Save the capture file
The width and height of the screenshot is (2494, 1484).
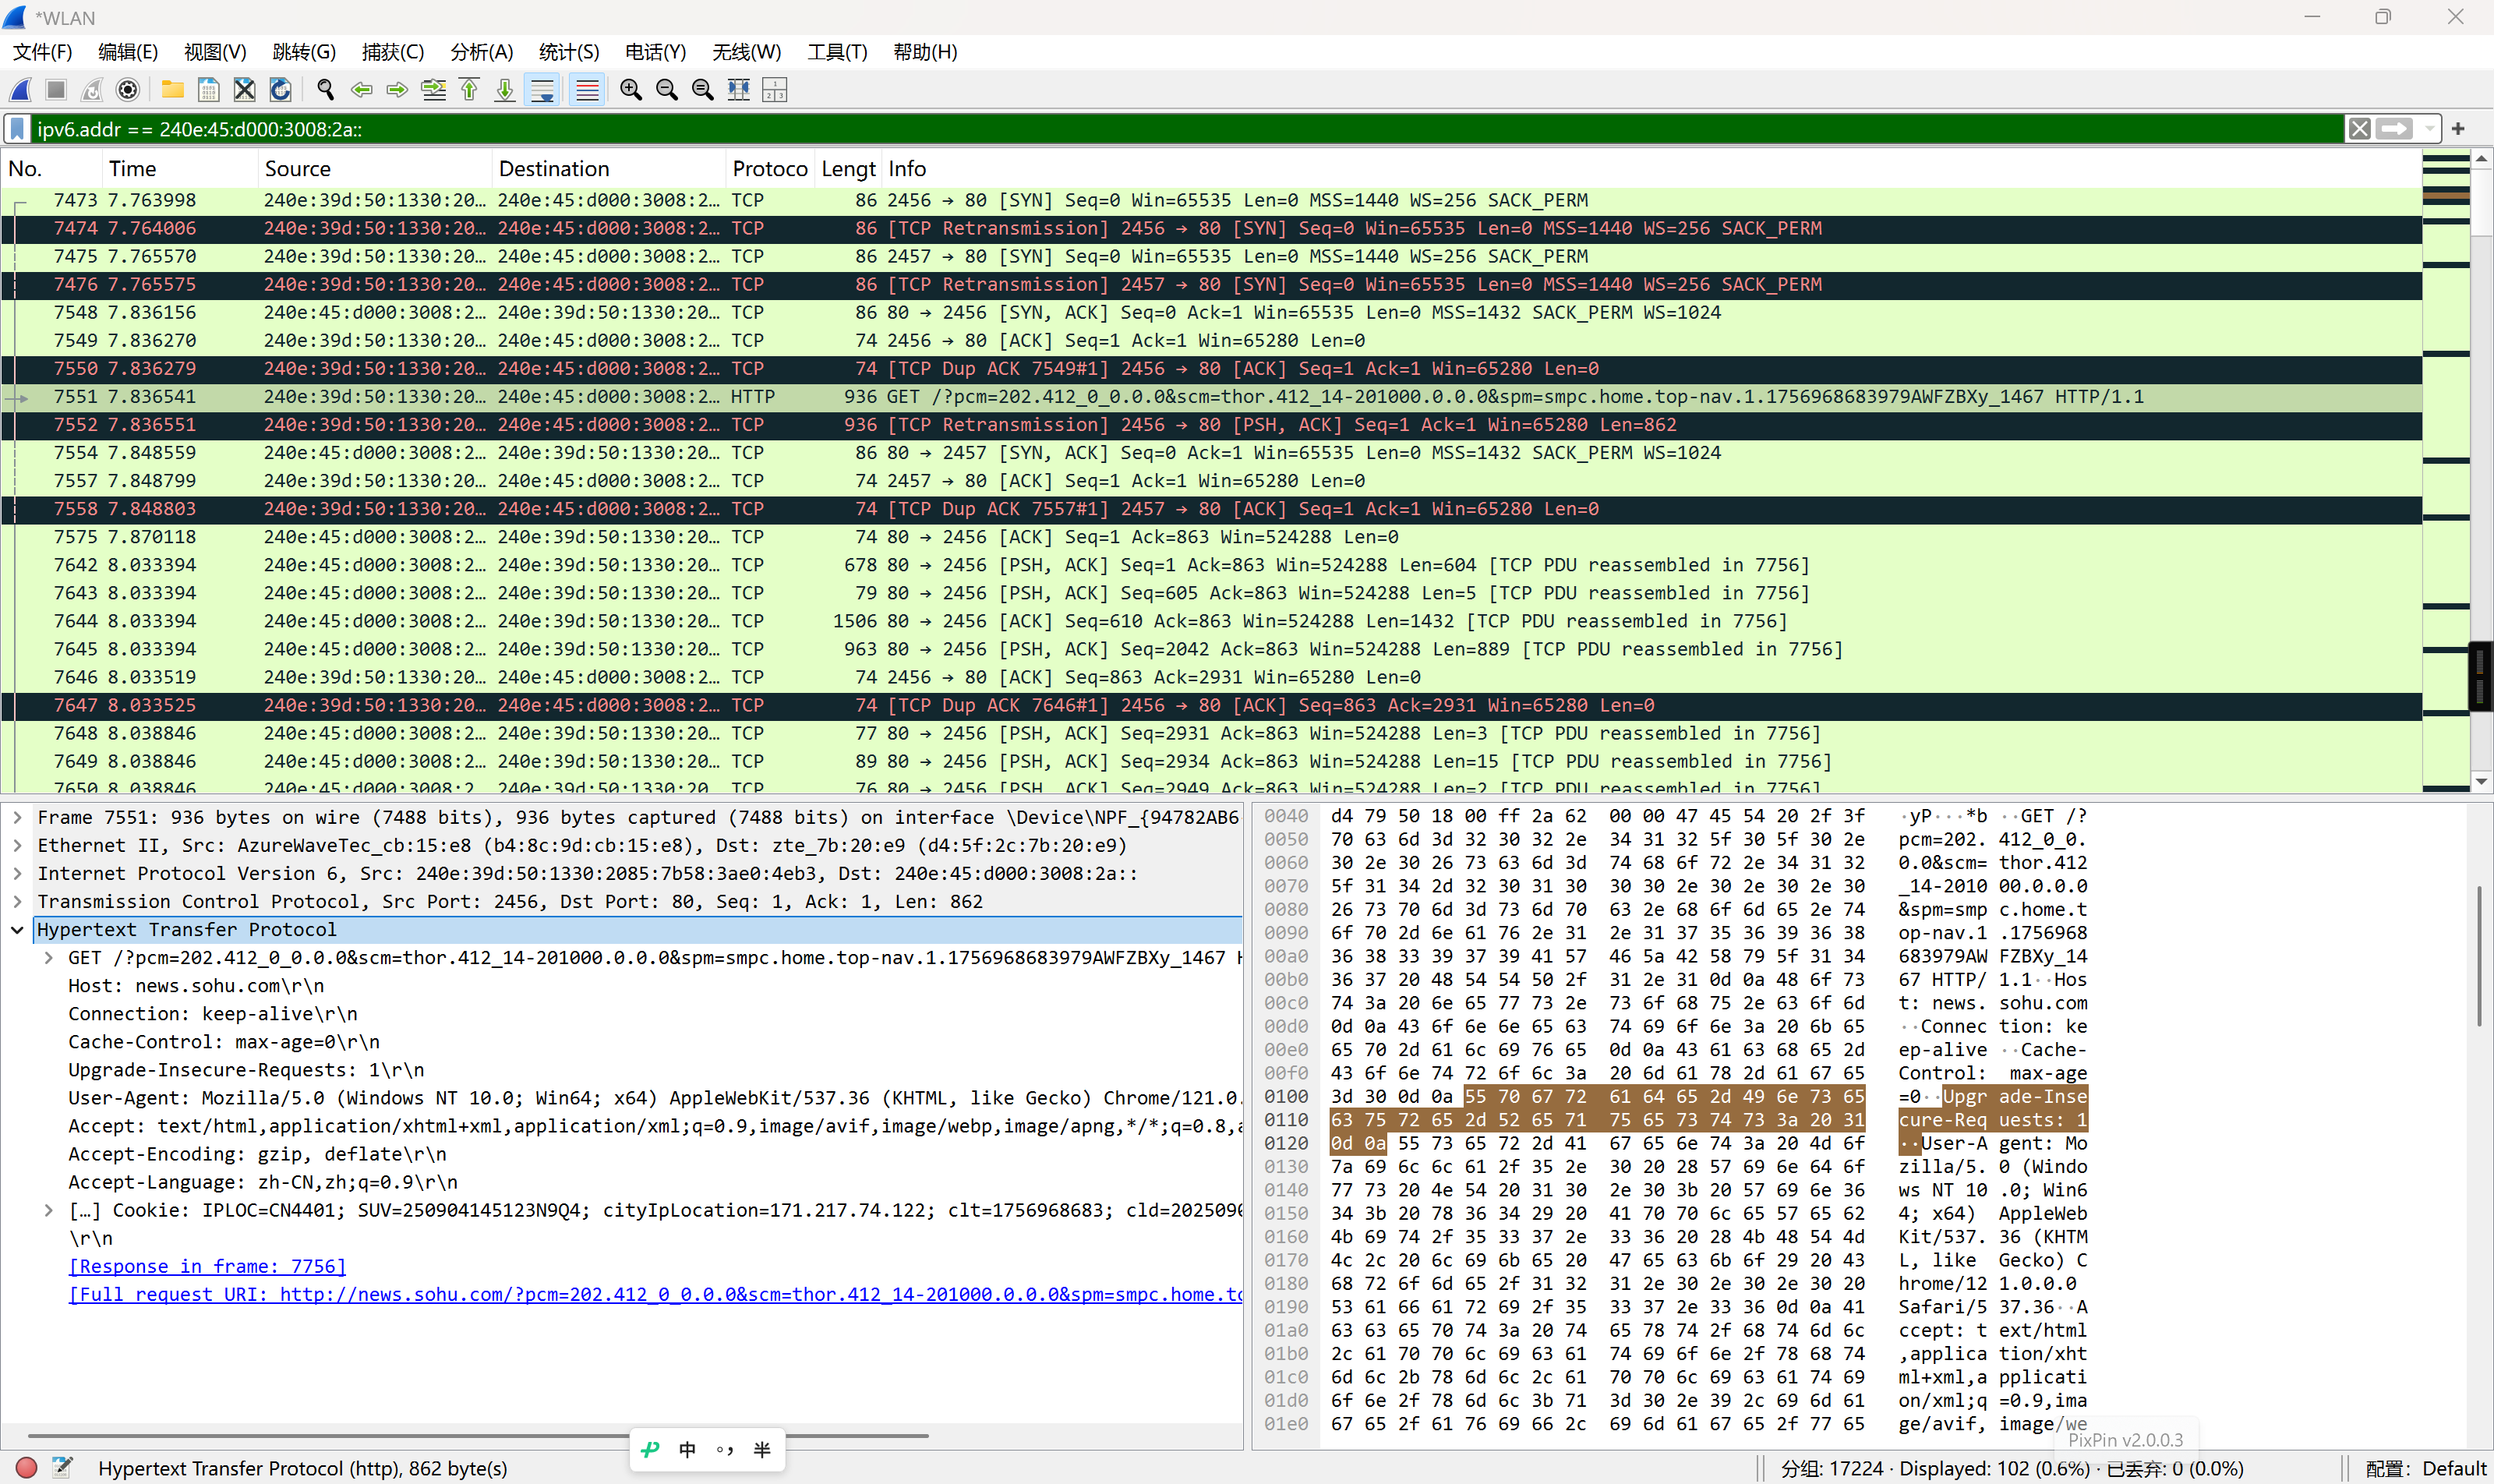coord(209,90)
